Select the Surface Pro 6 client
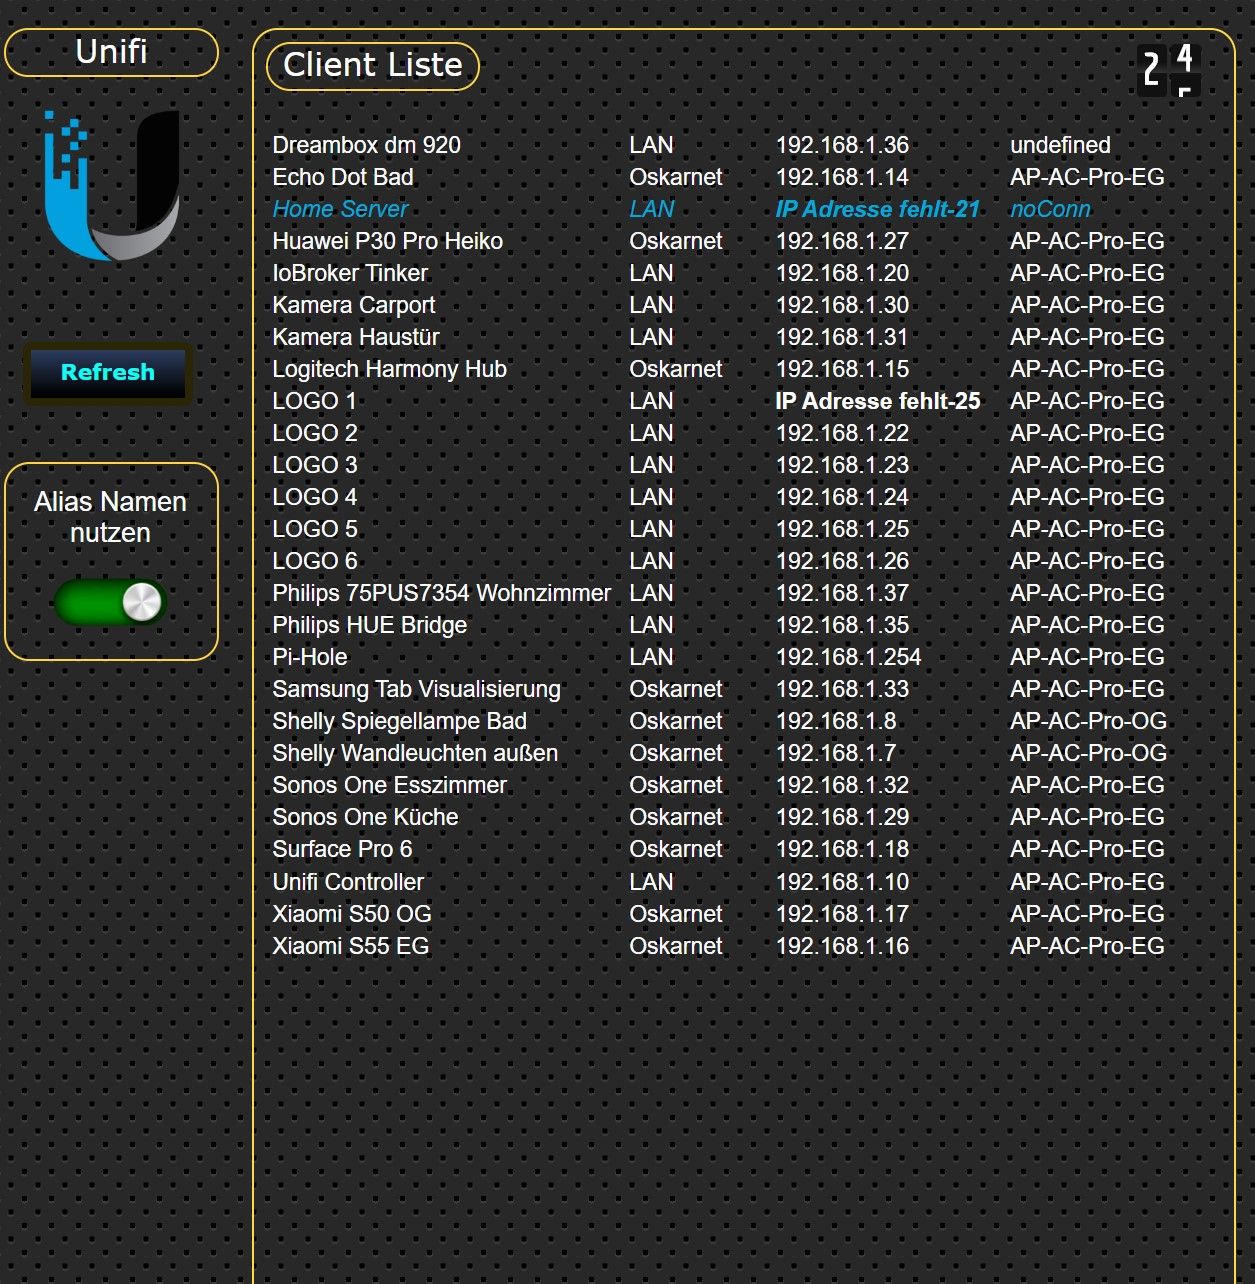 (x=342, y=849)
